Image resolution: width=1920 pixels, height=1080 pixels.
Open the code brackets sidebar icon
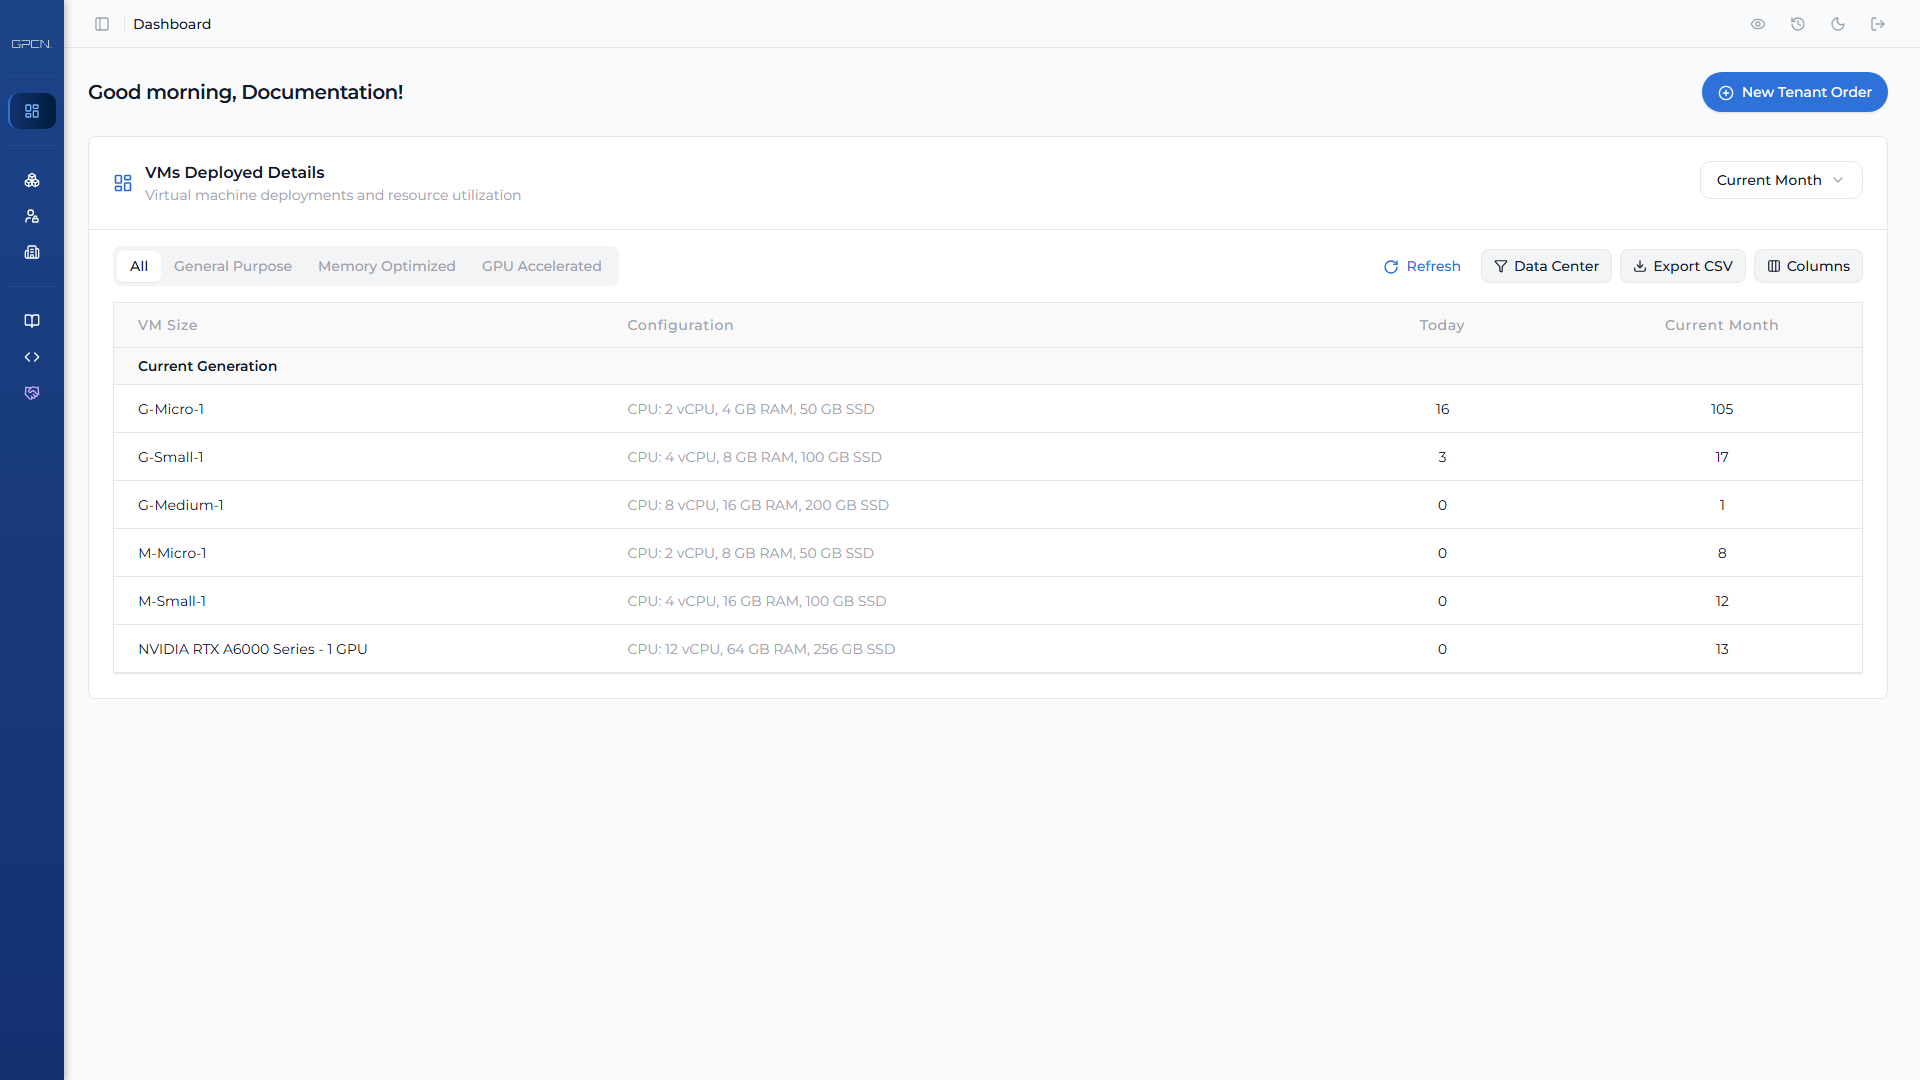click(32, 357)
